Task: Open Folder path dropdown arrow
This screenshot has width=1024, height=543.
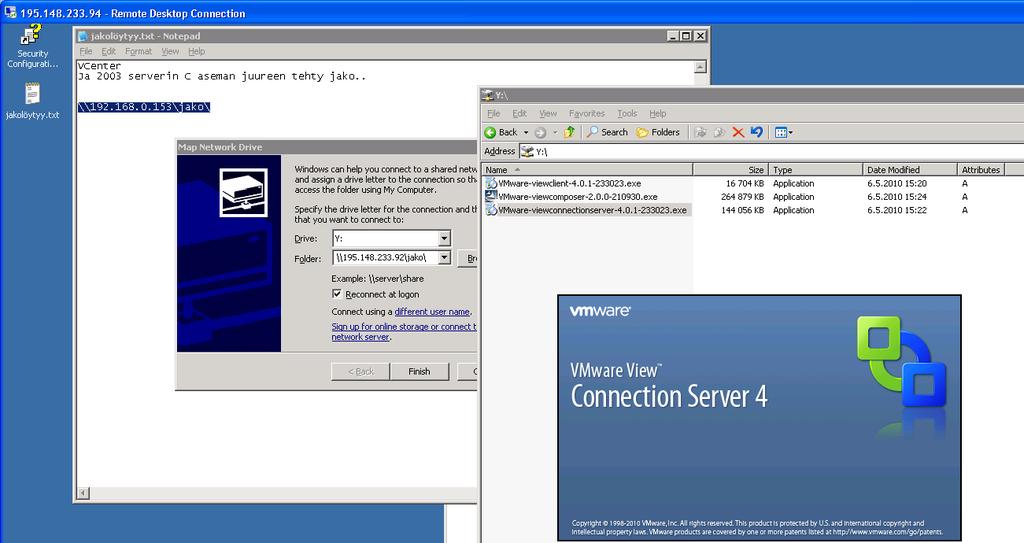Action: [x=444, y=257]
